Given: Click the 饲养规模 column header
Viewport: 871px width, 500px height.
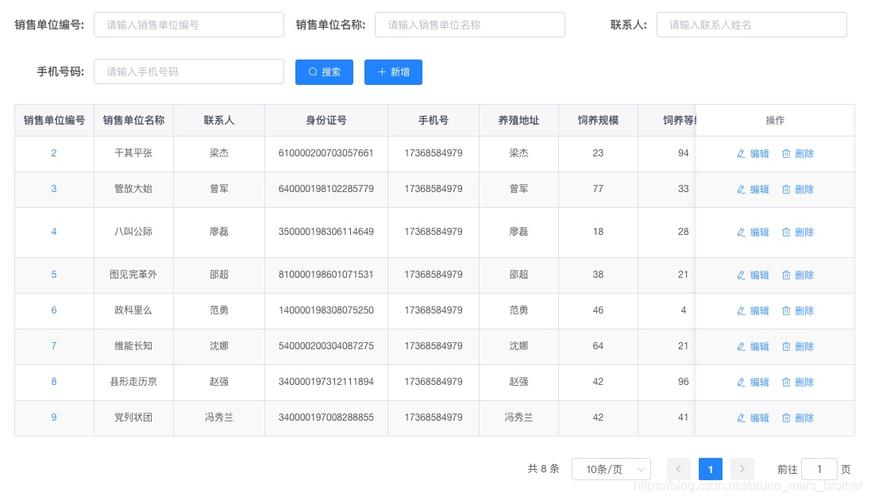Looking at the screenshot, I should coord(598,121).
